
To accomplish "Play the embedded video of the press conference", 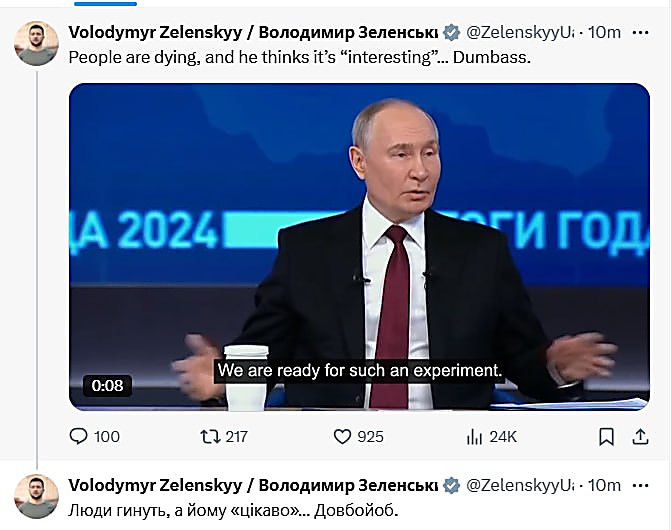I will point(359,245).
